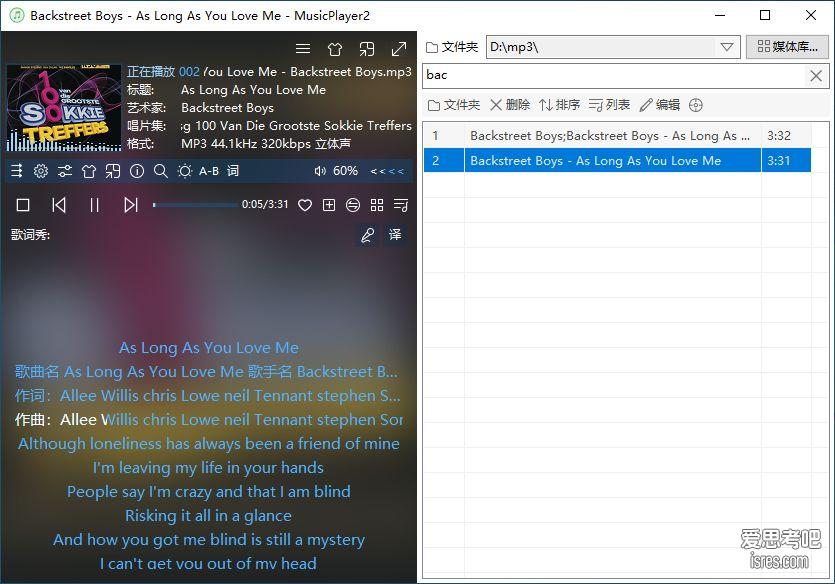The image size is (835, 584).
Task: Click the 'As Long As You Love Me' lyric title line
Action: (209, 348)
